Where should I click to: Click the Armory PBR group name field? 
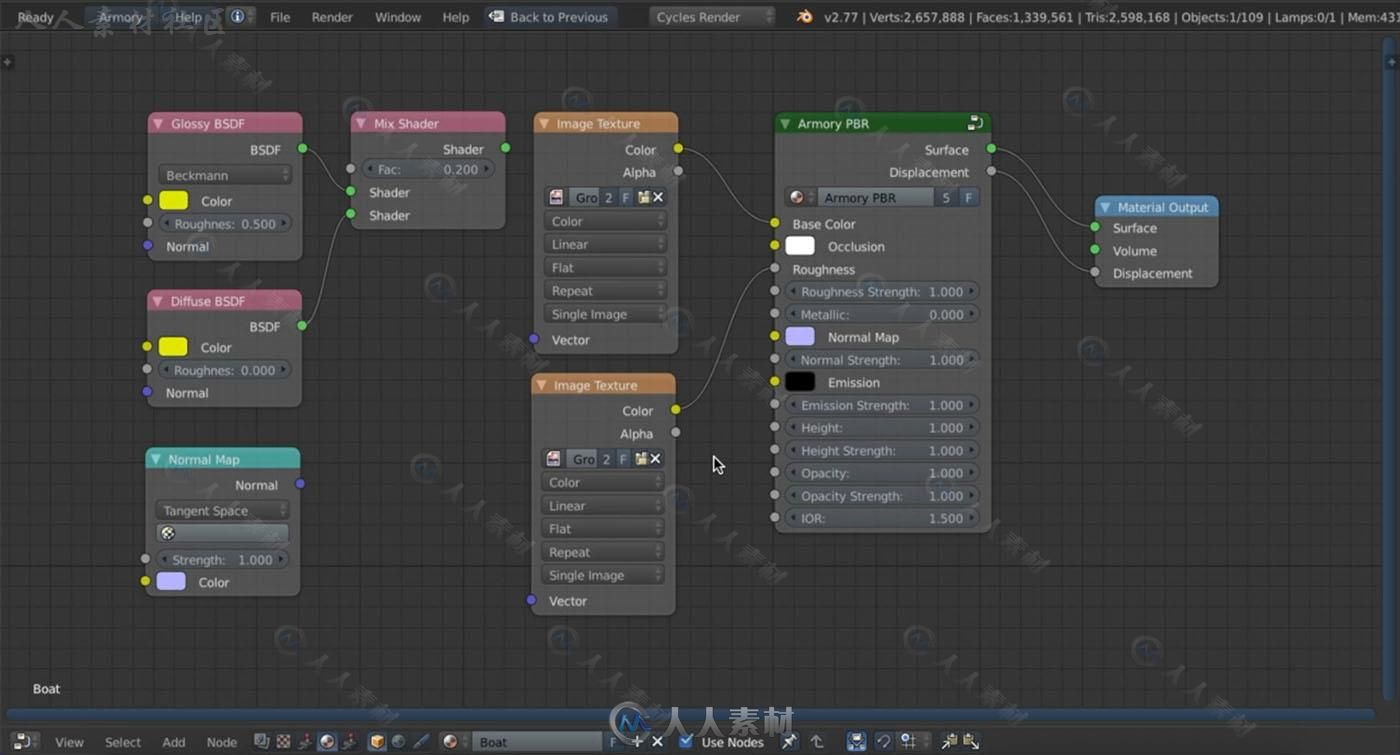click(876, 198)
